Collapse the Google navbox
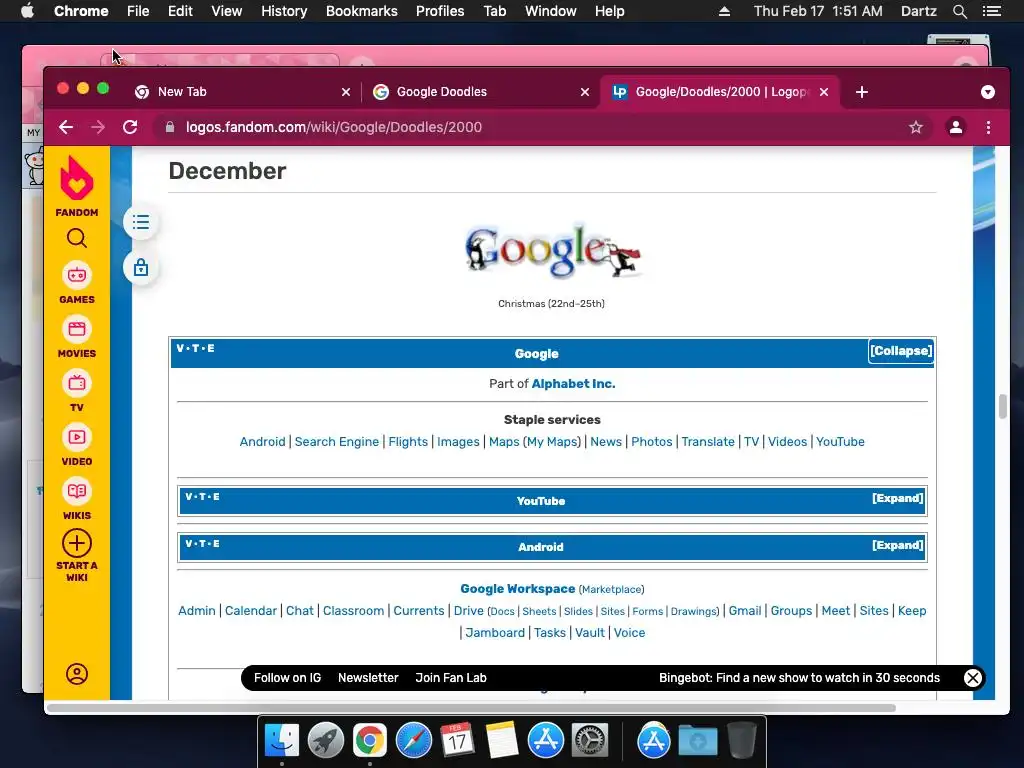Image resolution: width=1024 pixels, height=768 pixels. click(901, 351)
